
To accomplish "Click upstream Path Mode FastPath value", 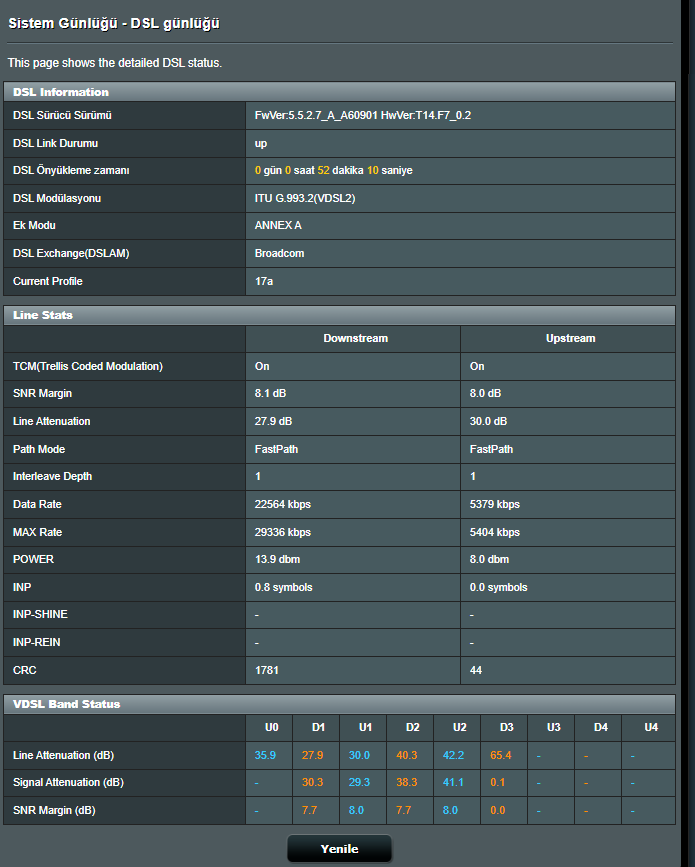I will tap(491, 449).
